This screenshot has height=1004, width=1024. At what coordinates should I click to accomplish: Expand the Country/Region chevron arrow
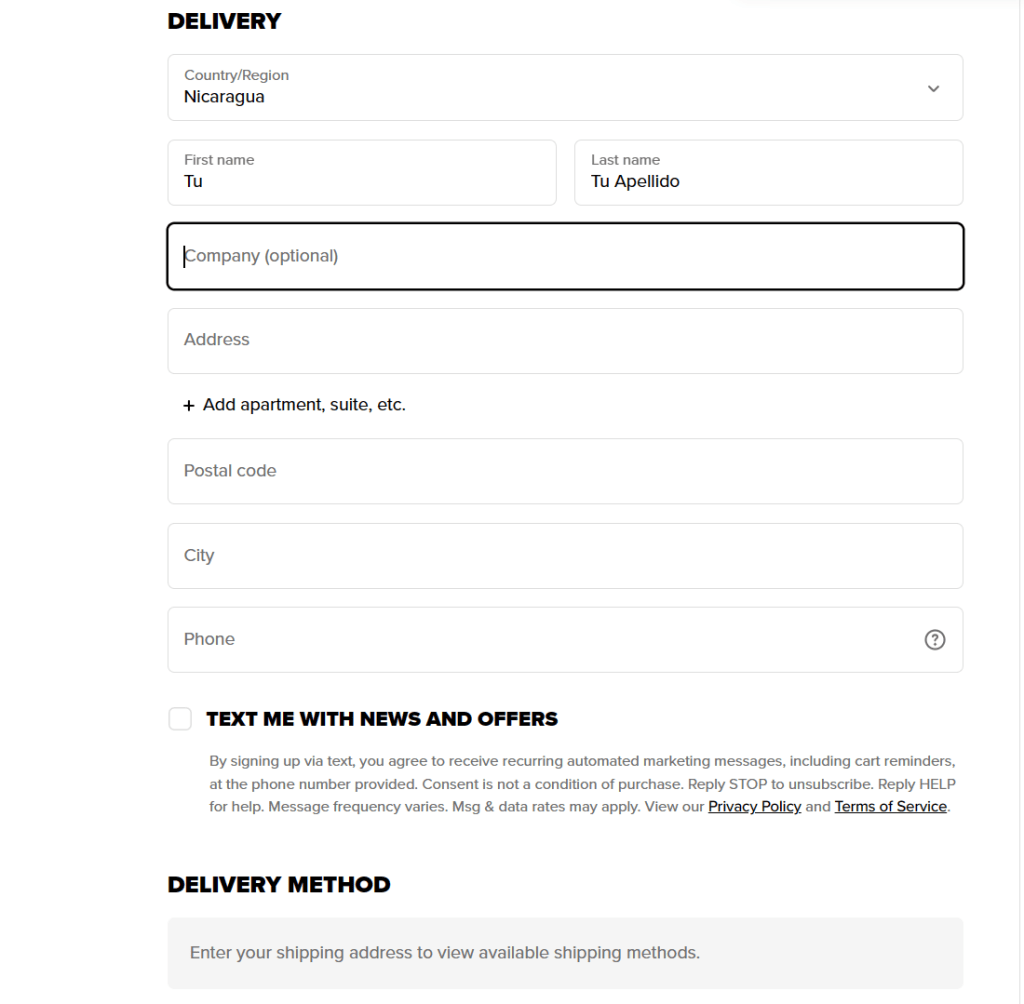933,88
